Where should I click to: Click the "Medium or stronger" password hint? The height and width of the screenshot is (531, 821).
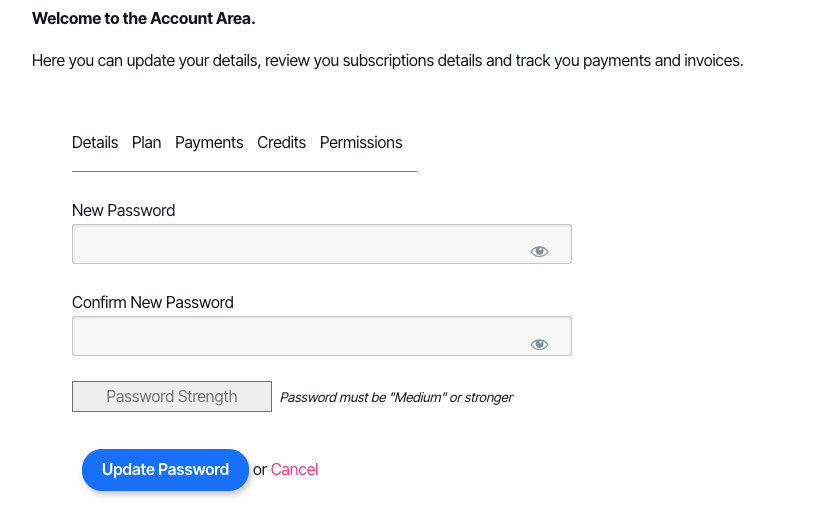[x=396, y=397]
